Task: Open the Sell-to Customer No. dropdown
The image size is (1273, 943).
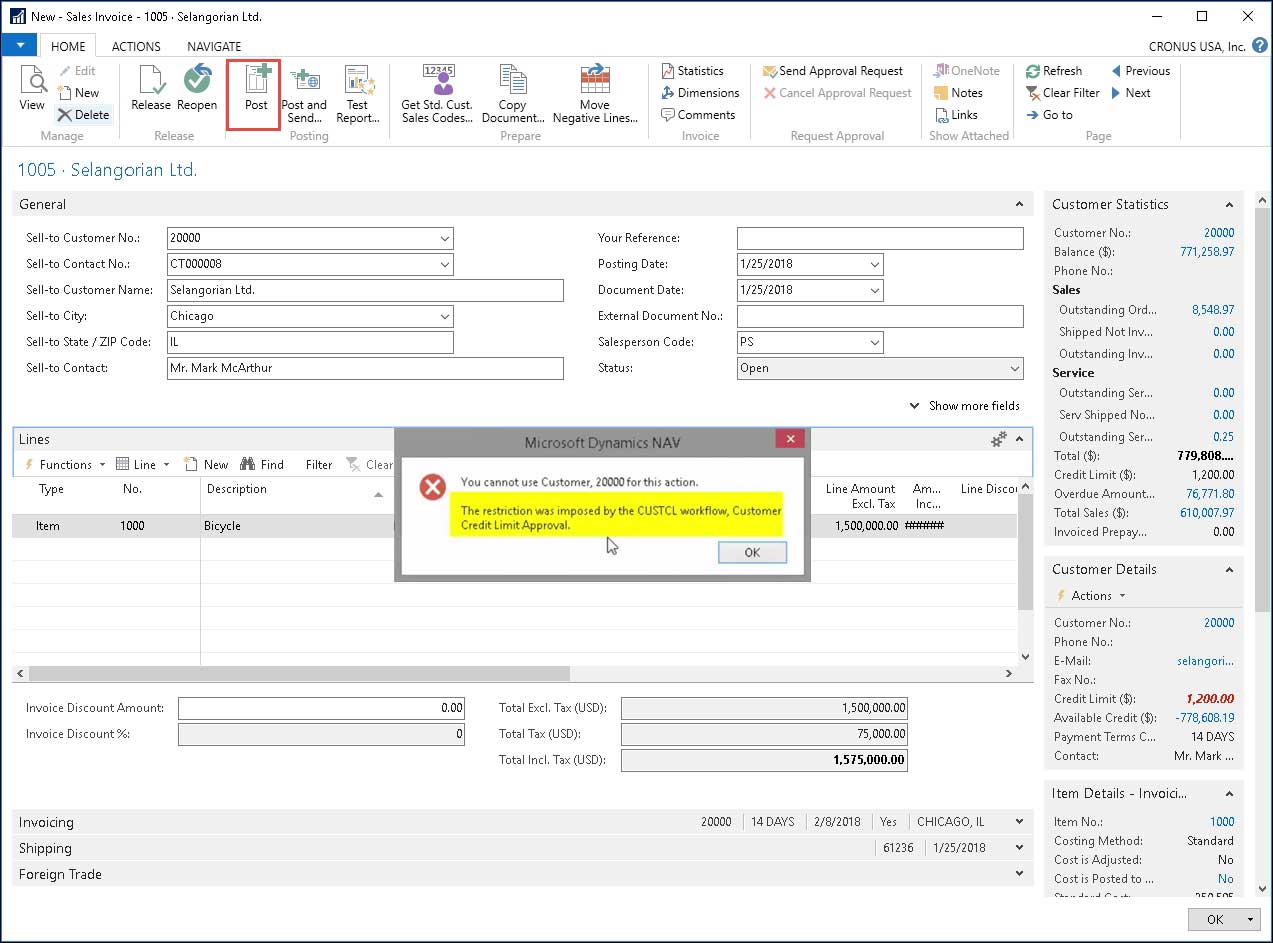Action: (444, 239)
